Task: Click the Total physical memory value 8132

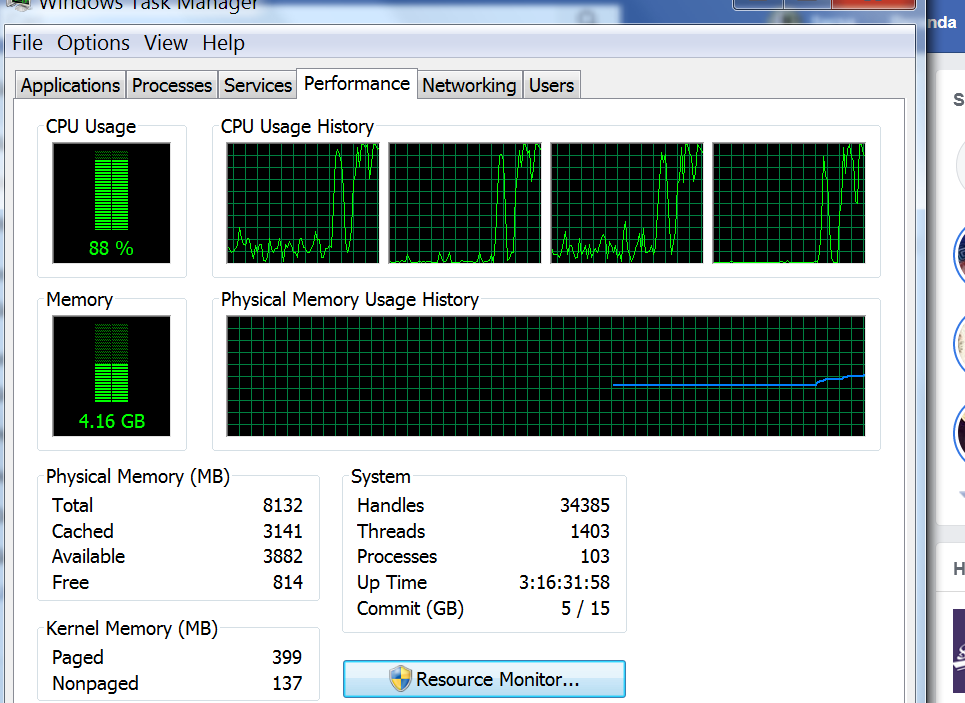Action: tap(282, 505)
